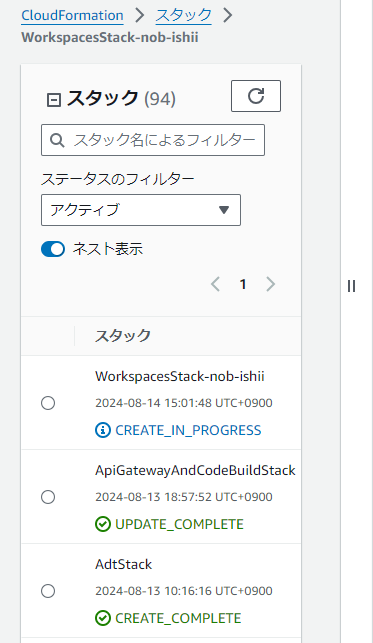Go to the next stacks page arrow
The height and width of the screenshot is (643, 373).
pos(271,284)
